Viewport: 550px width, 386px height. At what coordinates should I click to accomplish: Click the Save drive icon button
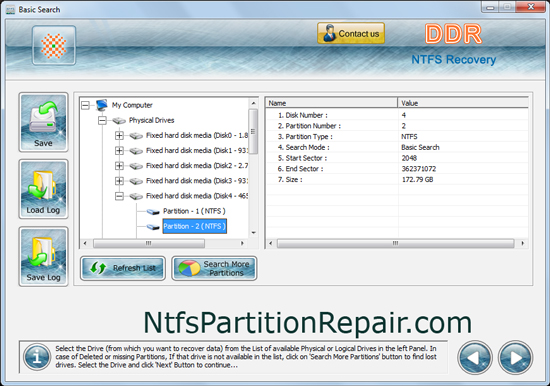(x=43, y=122)
